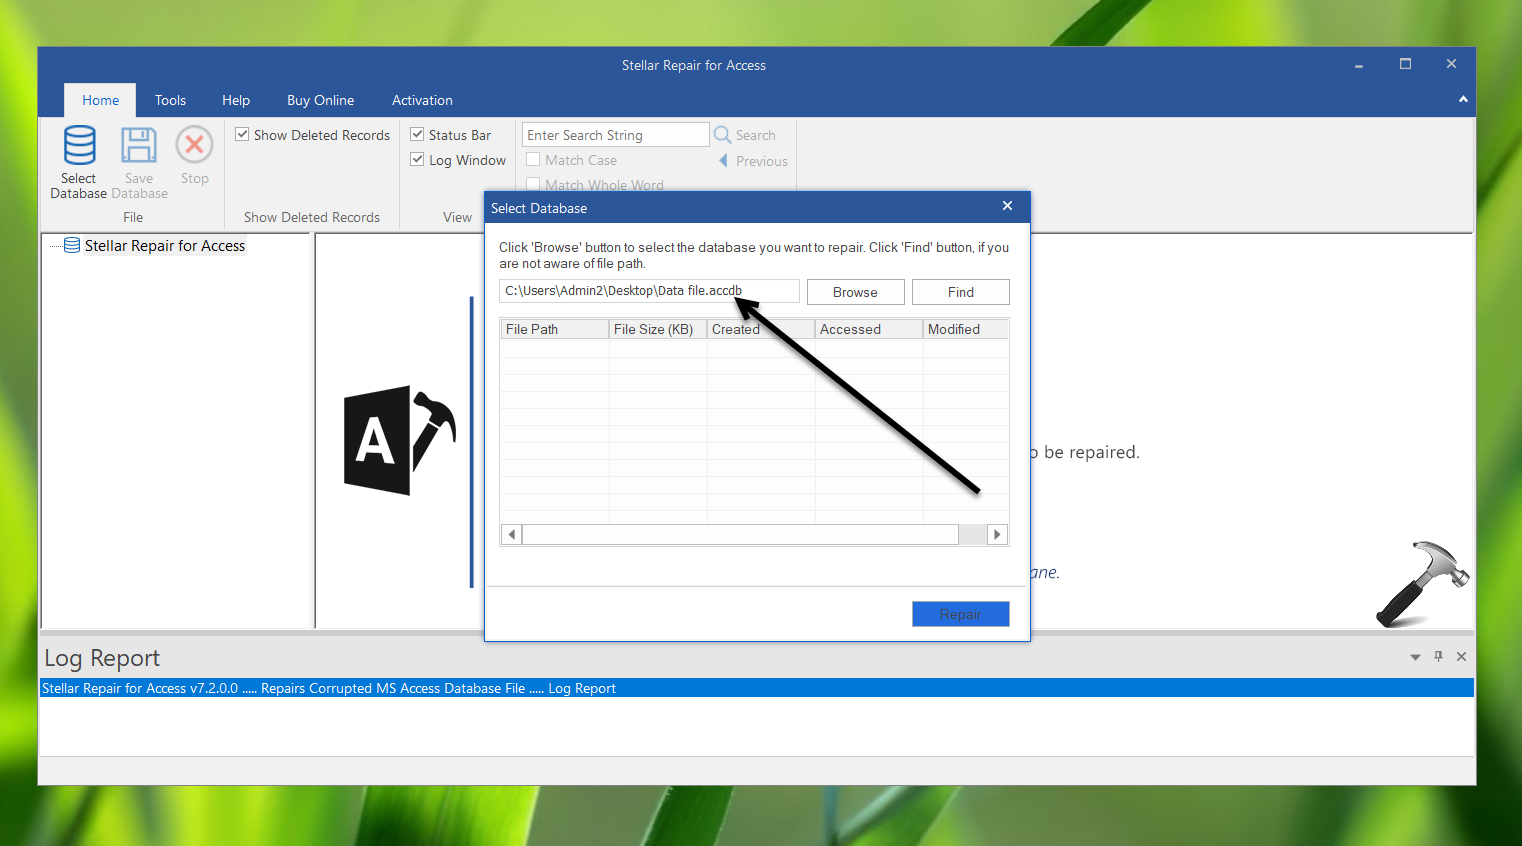Click the Browse button

pos(855,292)
